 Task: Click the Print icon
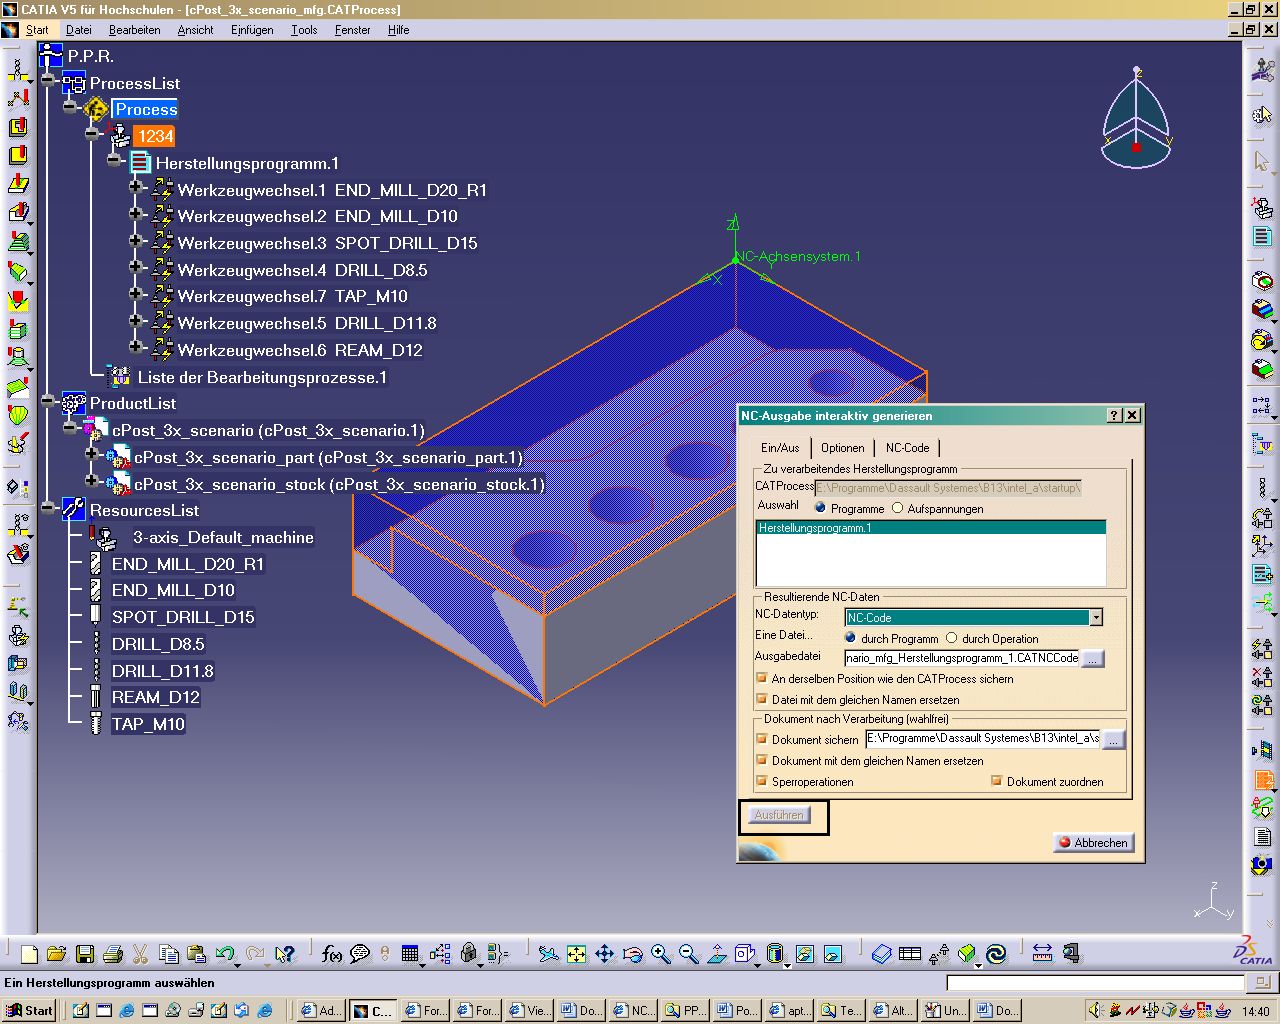click(113, 954)
